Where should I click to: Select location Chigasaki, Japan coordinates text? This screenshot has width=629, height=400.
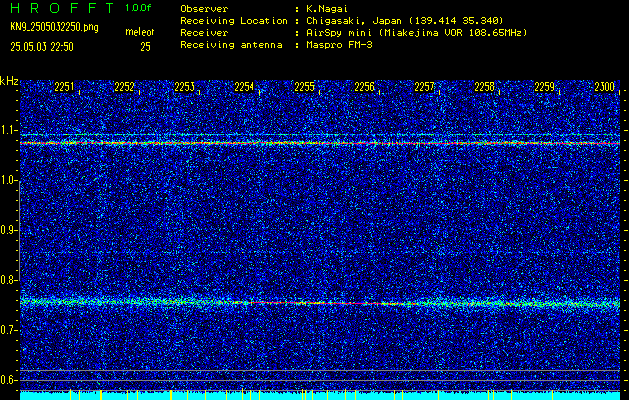pos(405,20)
